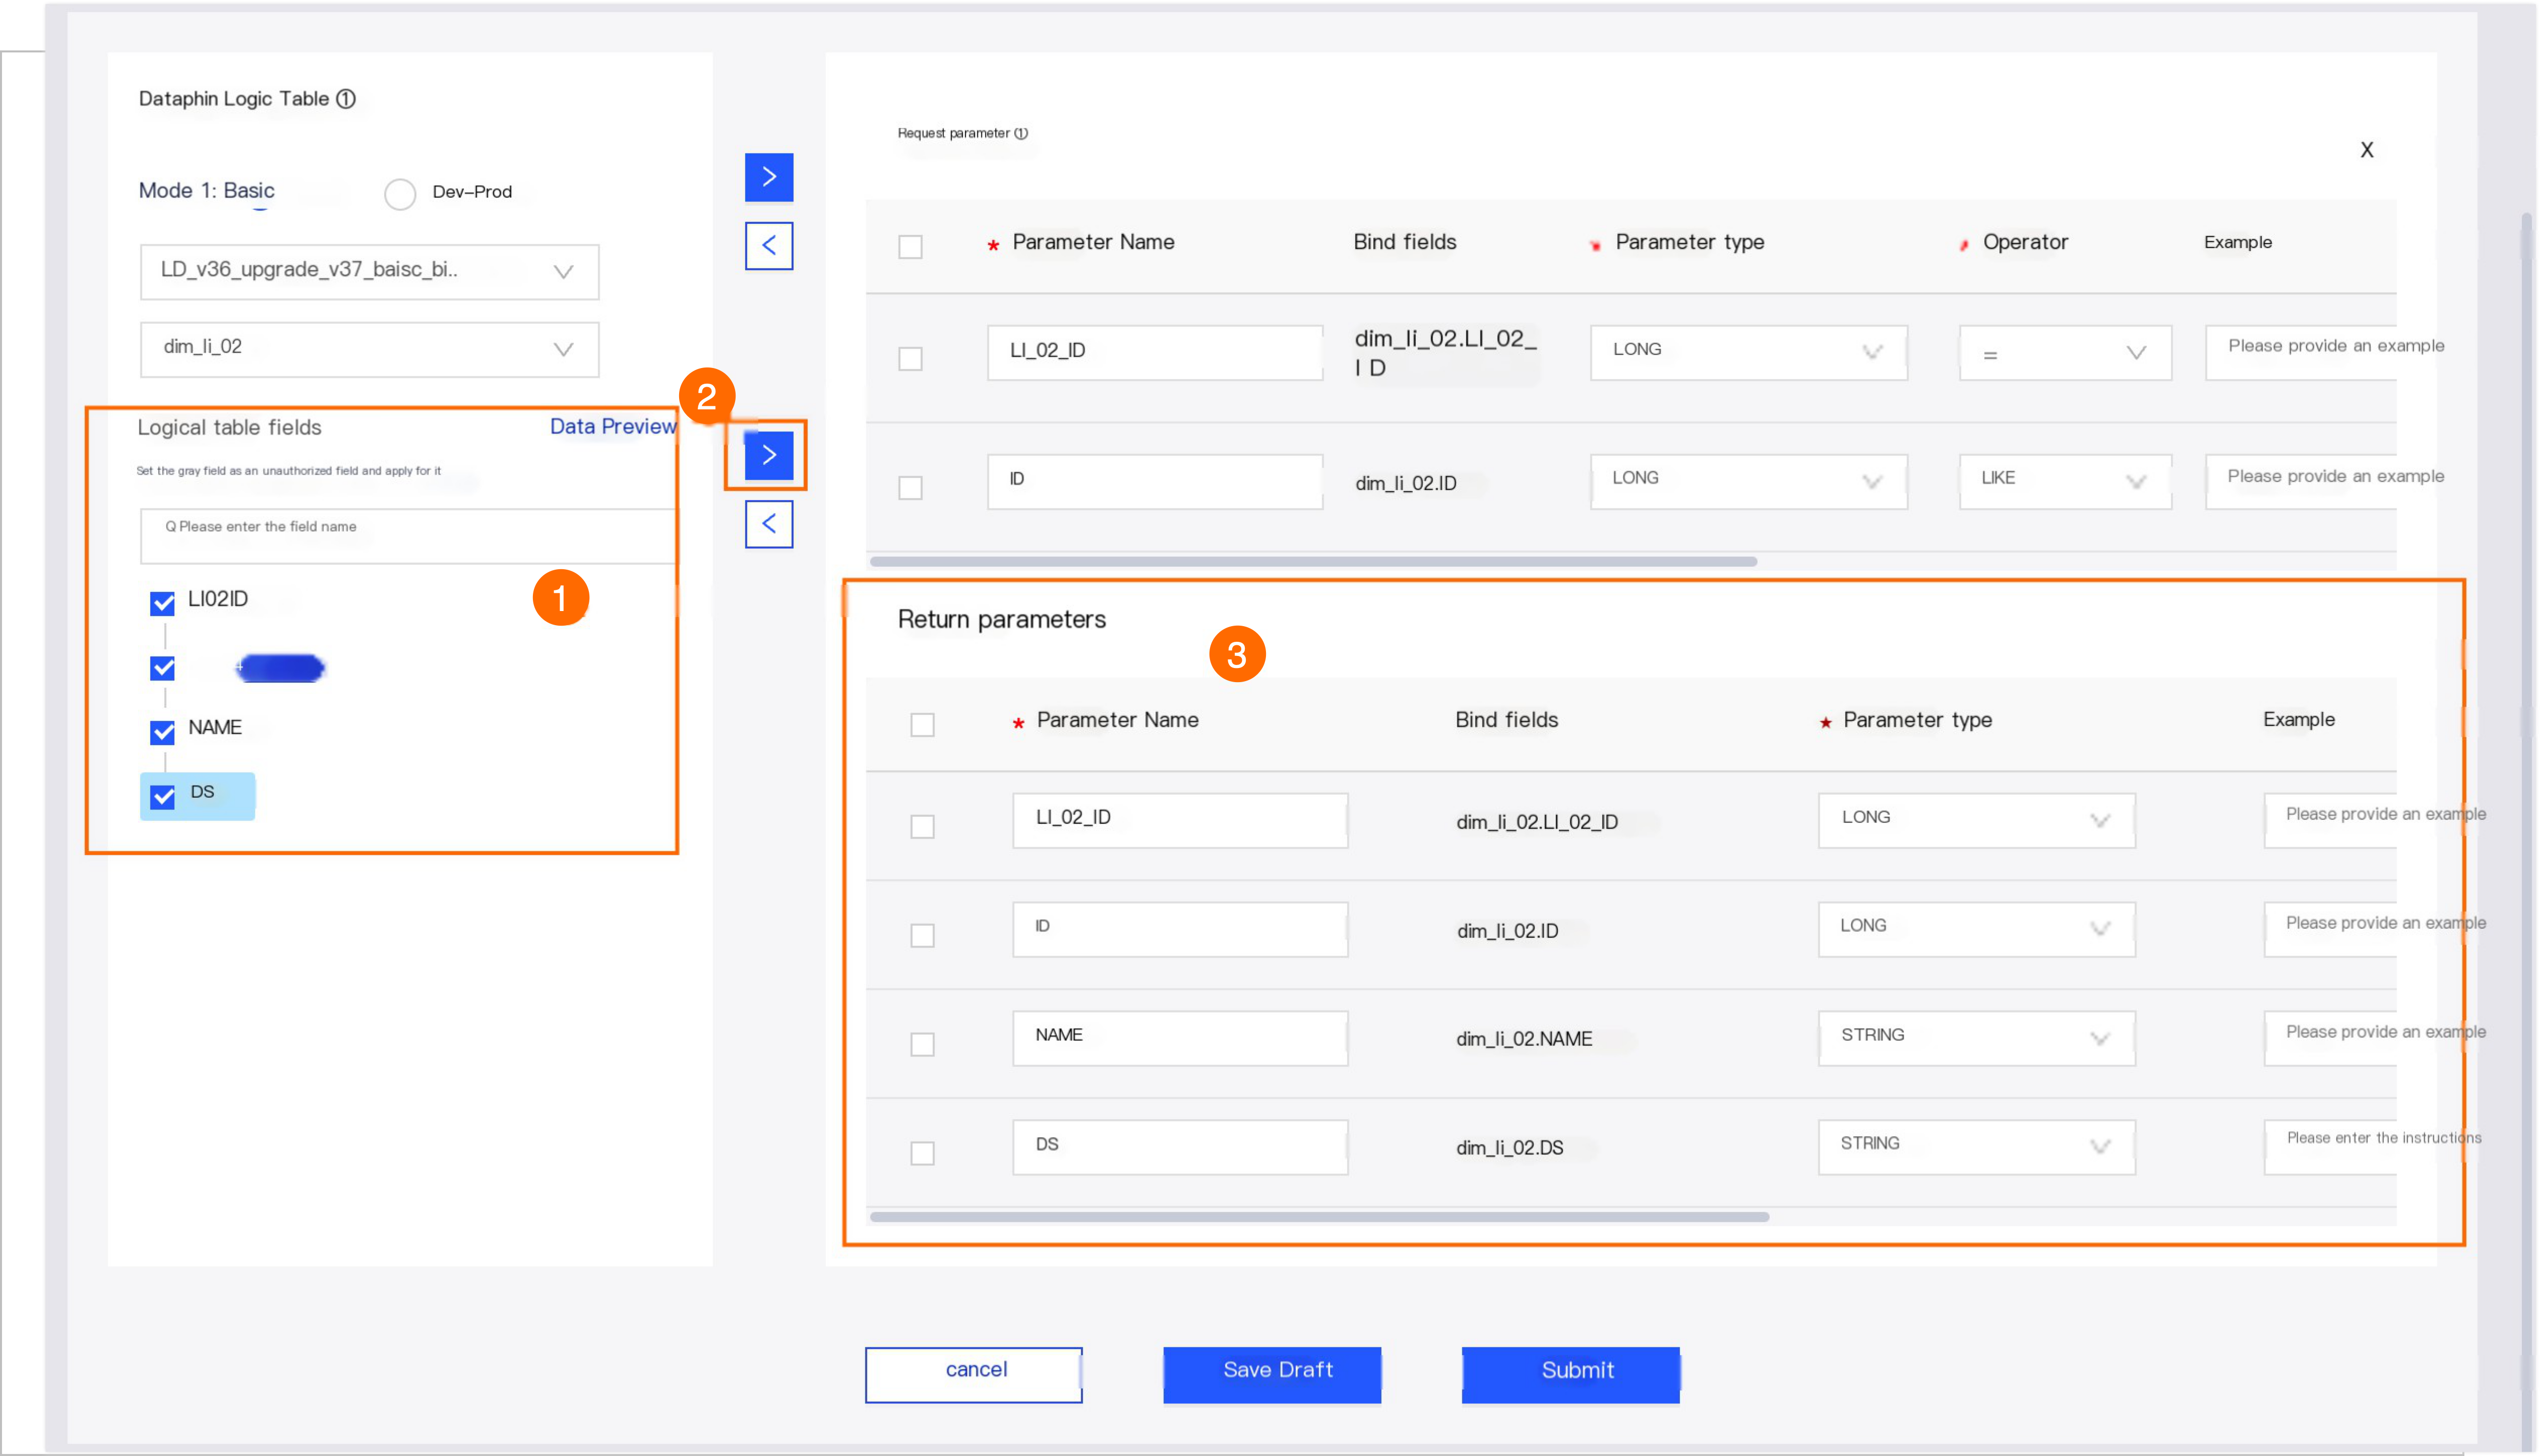Click info icon next to Dataphin Logic Table
The height and width of the screenshot is (1456, 2540).
click(x=346, y=99)
